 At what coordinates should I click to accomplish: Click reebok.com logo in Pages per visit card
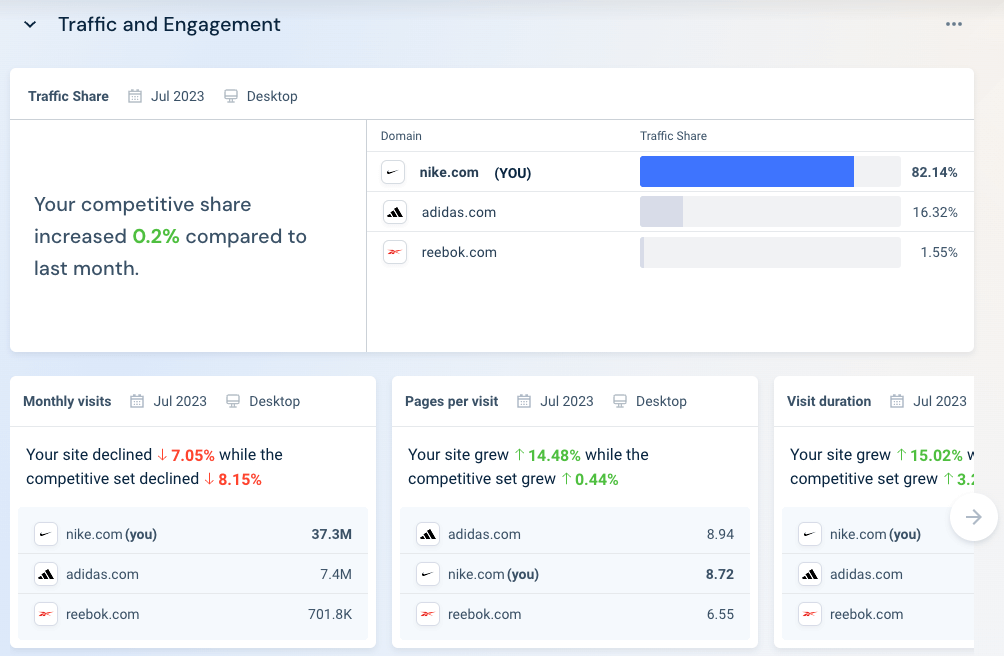[x=428, y=614]
